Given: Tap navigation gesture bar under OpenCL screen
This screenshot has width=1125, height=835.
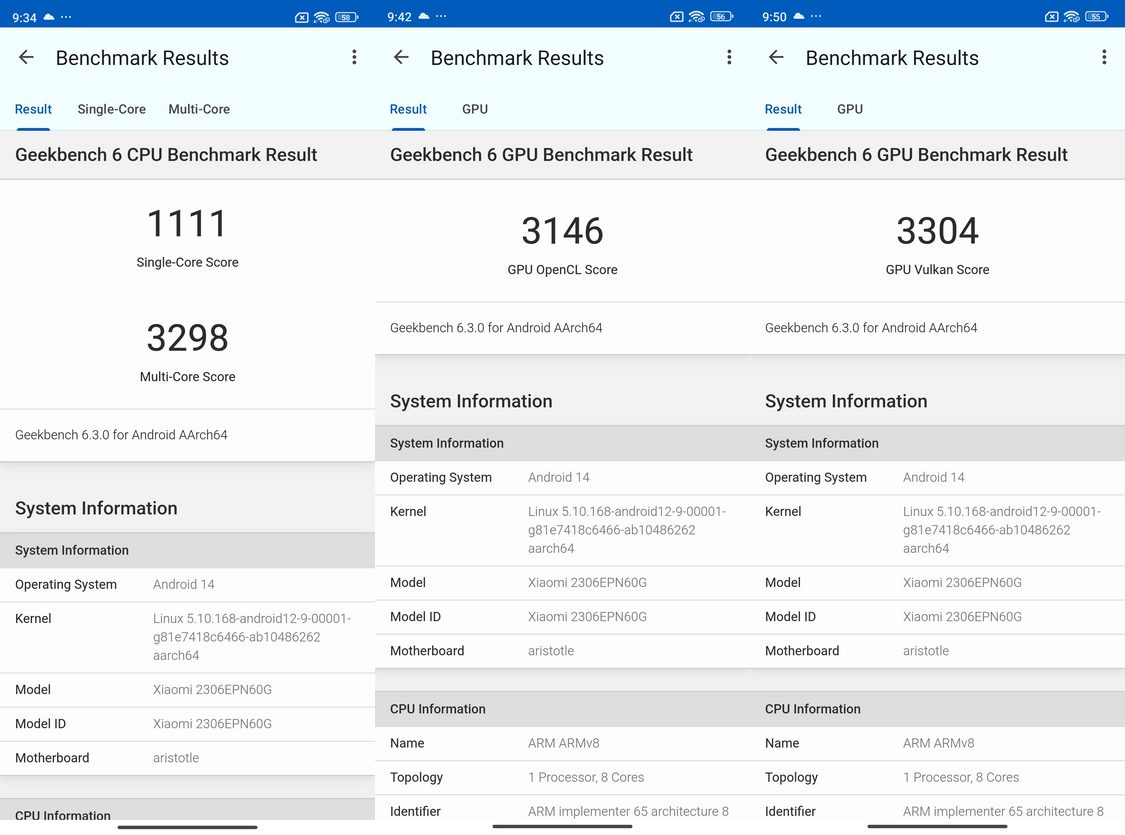Looking at the screenshot, I should 562,826.
